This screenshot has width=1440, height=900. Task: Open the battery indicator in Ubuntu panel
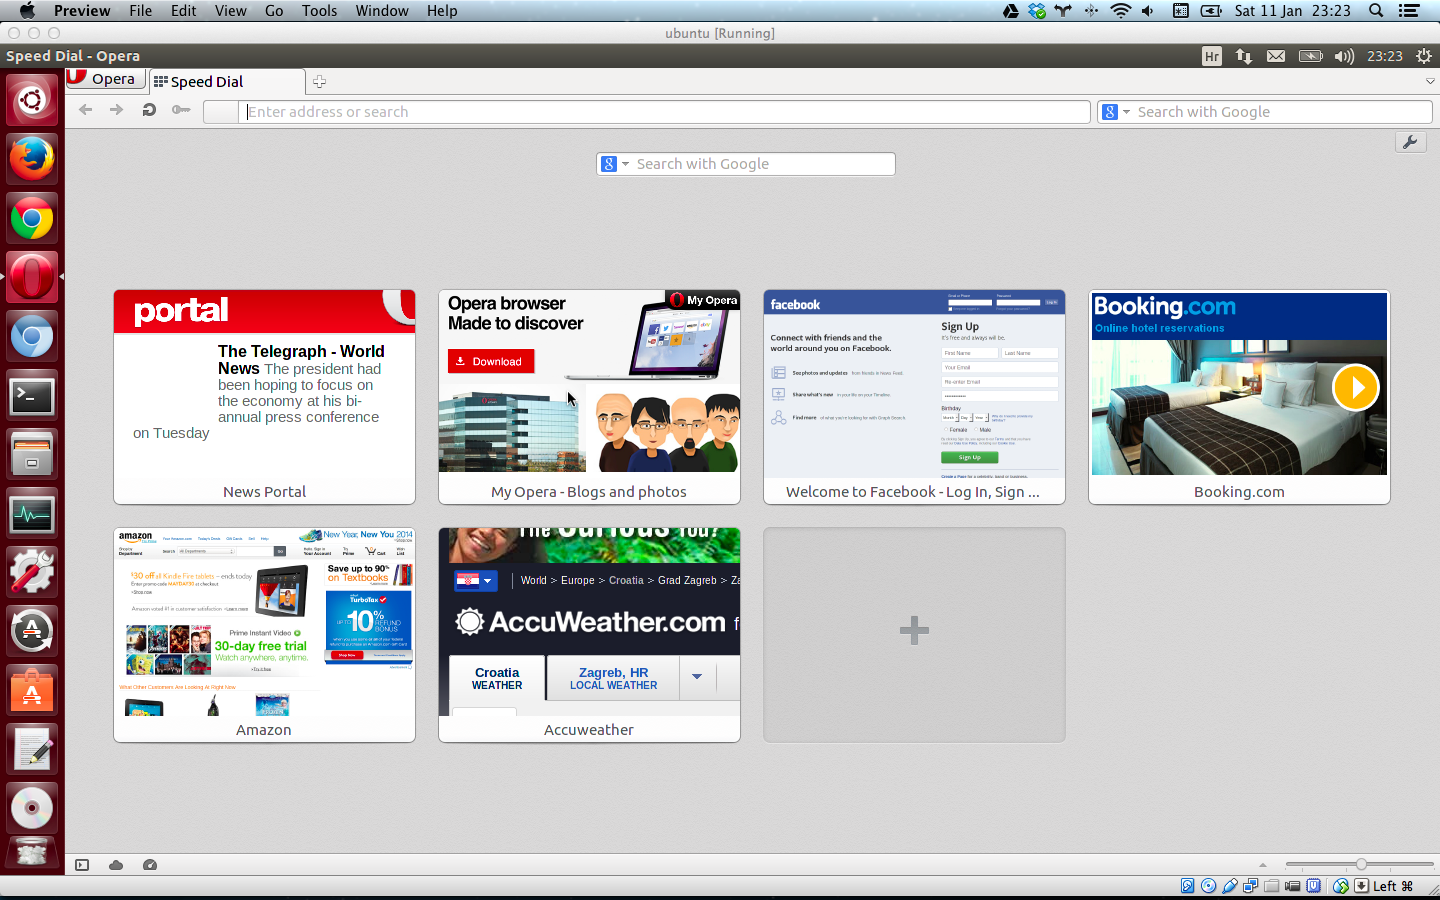point(1310,56)
